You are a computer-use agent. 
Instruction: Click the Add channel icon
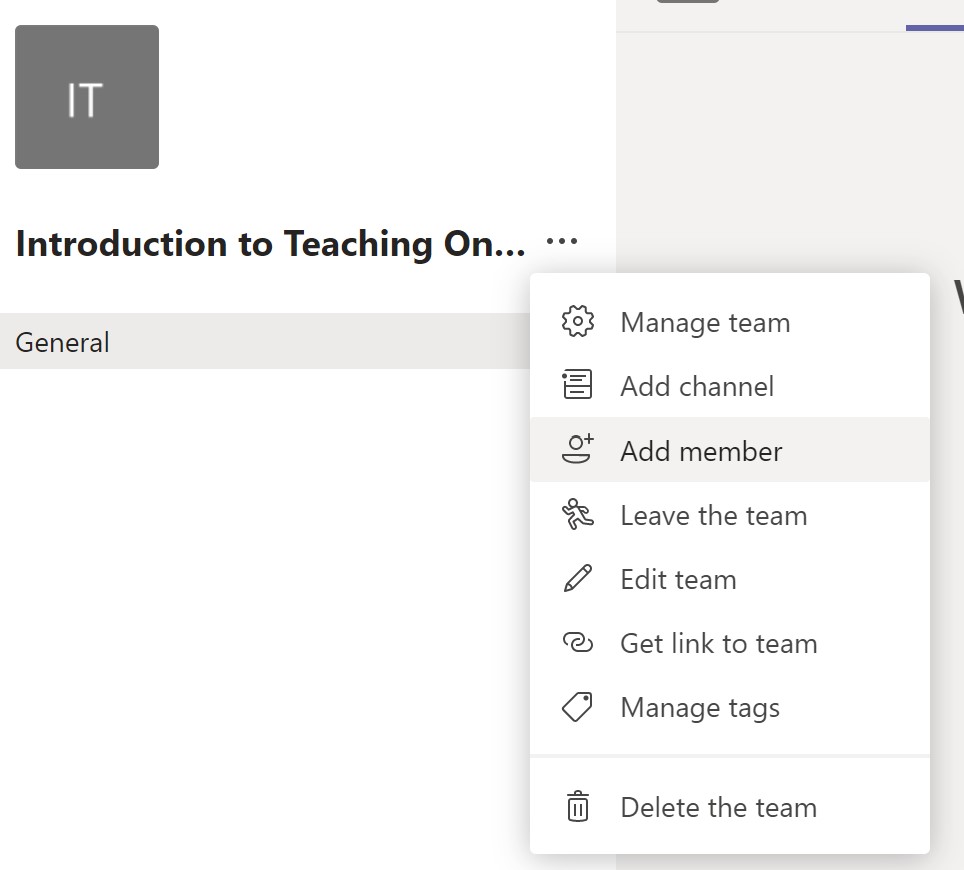pos(576,386)
